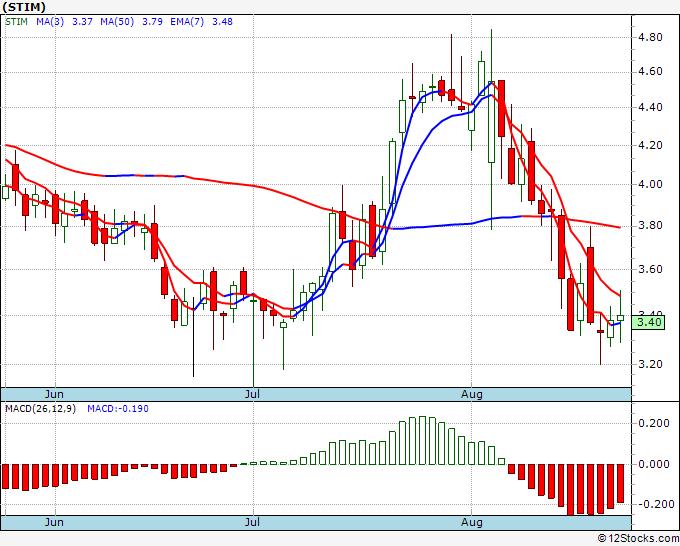The width and height of the screenshot is (680, 546).
Task: Click the MACD(26,12,9) indicator label
Action: 40,409
